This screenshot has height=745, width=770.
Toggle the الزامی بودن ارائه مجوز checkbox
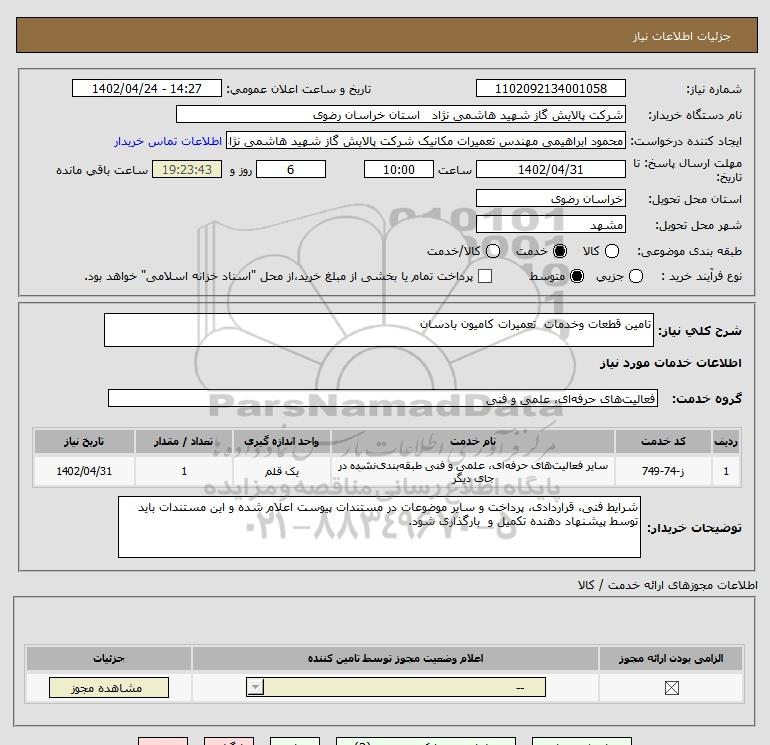(x=671, y=688)
